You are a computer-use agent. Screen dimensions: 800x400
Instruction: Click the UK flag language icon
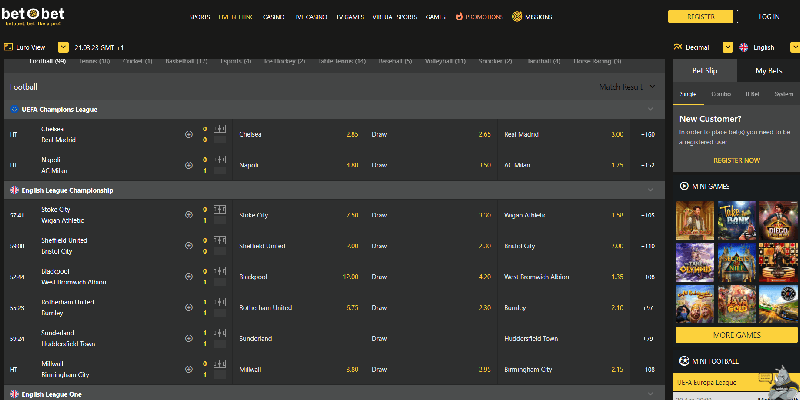tap(743, 47)
